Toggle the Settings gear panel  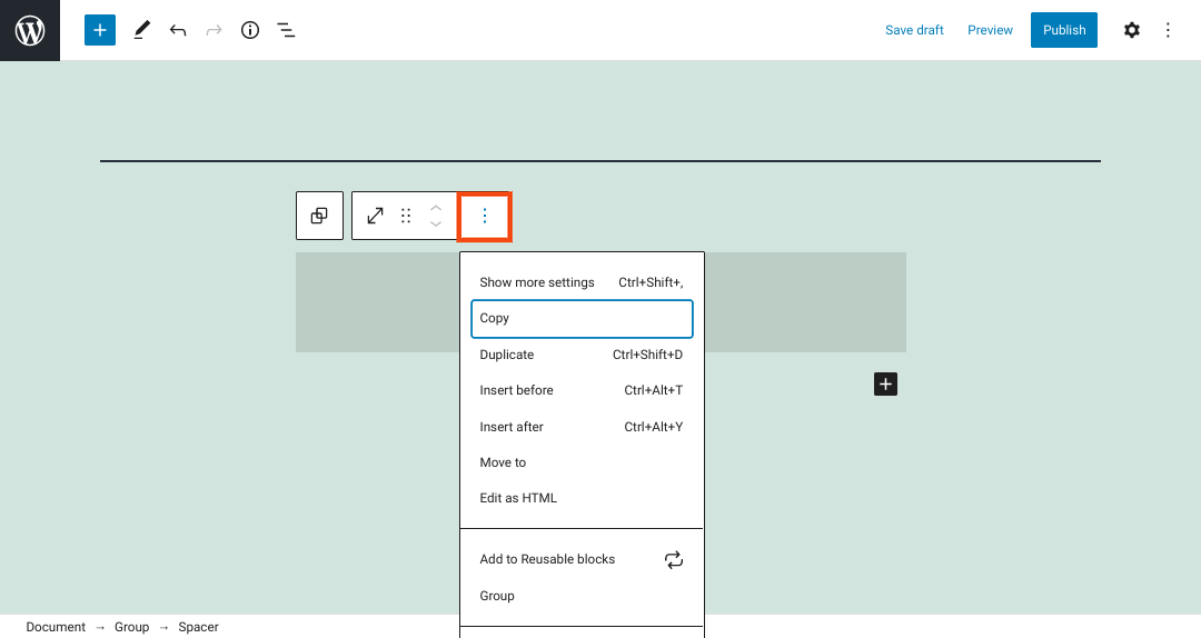point(1131,30)
